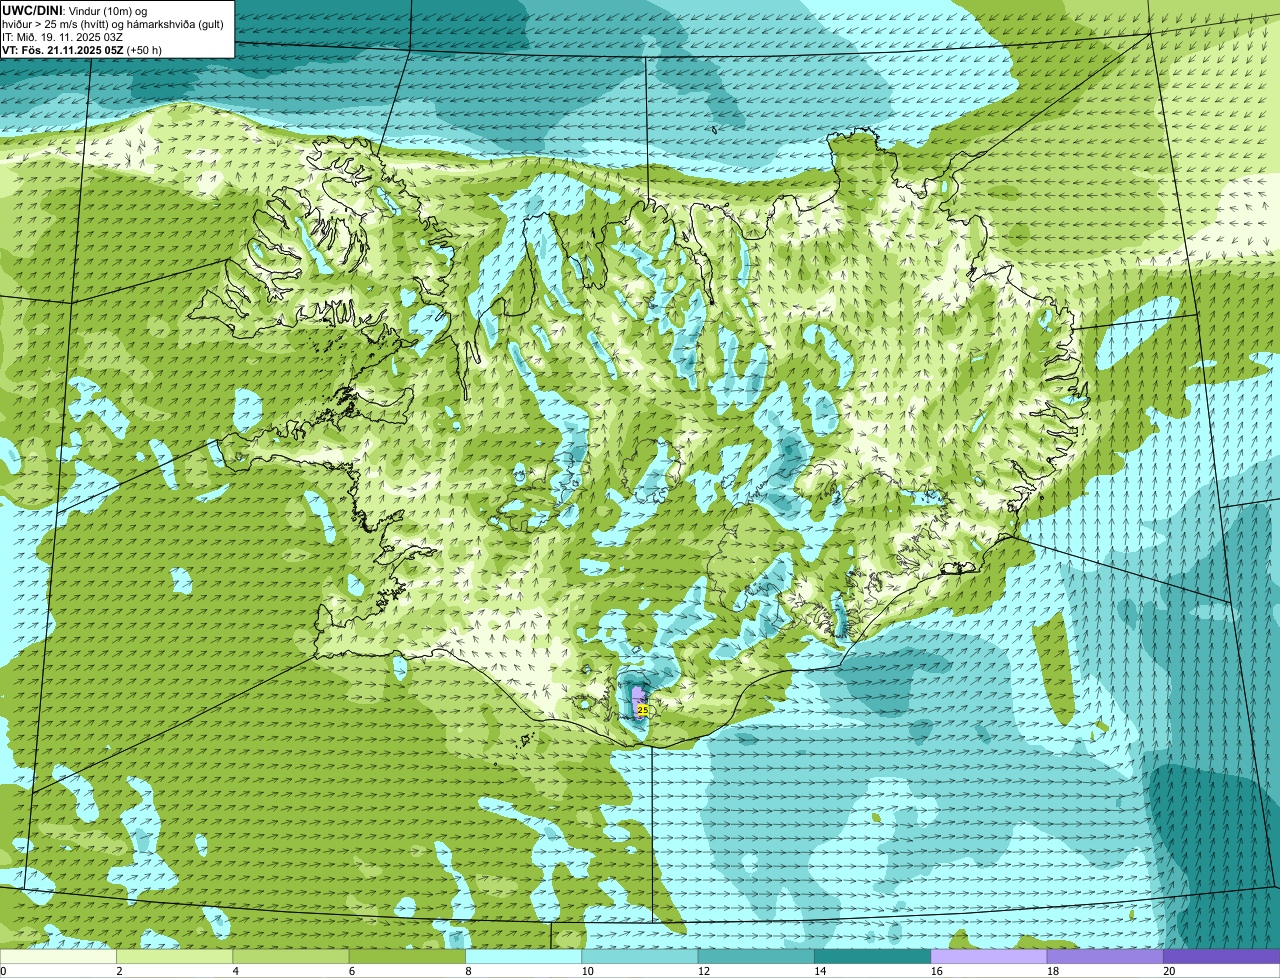Click the legend scale label "4"
Screen dimensions: 1280x978
click(x=235, y=971)
